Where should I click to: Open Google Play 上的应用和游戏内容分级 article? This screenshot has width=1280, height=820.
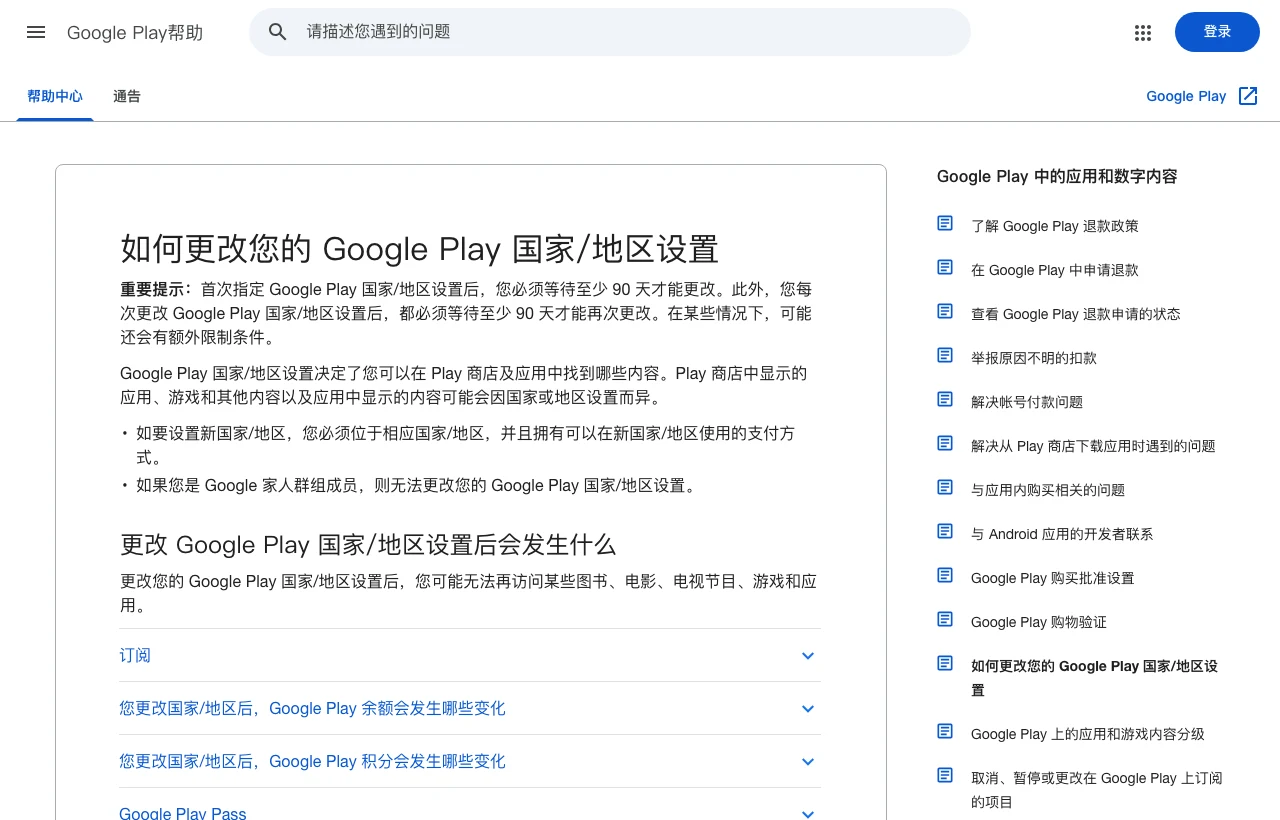tap(1088, 734)
